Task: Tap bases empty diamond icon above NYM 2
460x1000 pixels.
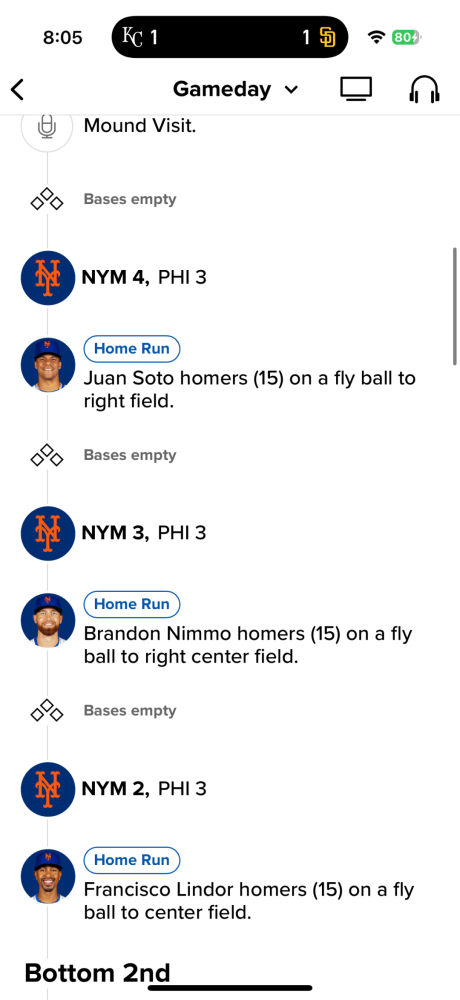Action: point(47,711)
